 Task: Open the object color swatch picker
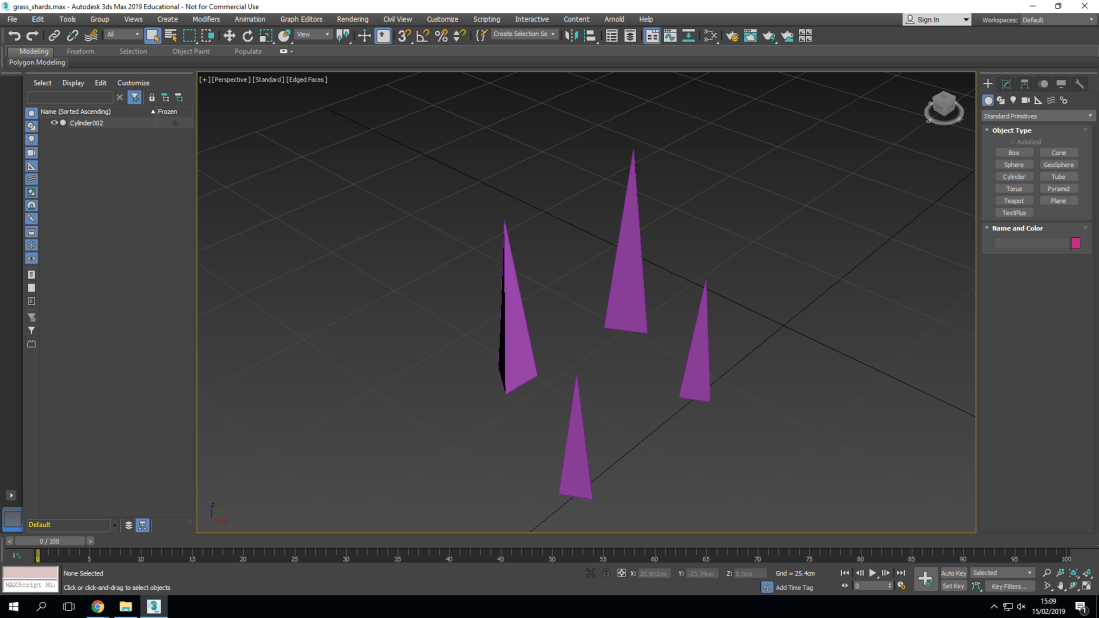[x=1075, y=242]
